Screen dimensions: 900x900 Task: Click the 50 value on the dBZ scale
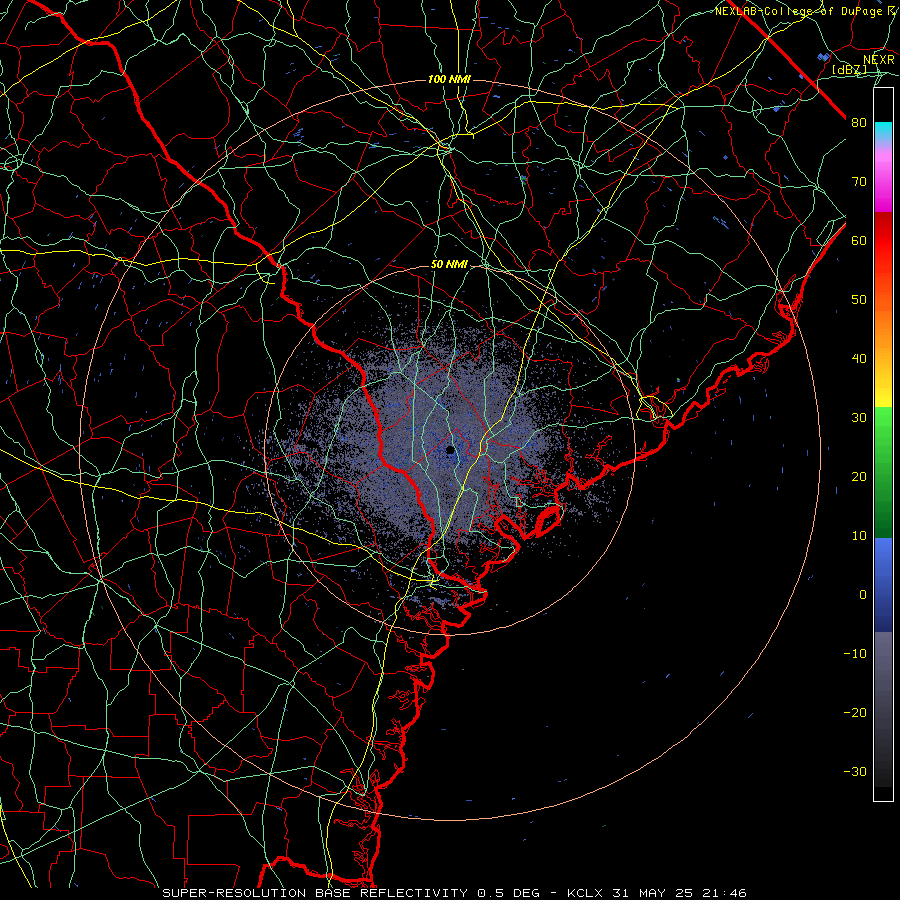tap(859, 300)
